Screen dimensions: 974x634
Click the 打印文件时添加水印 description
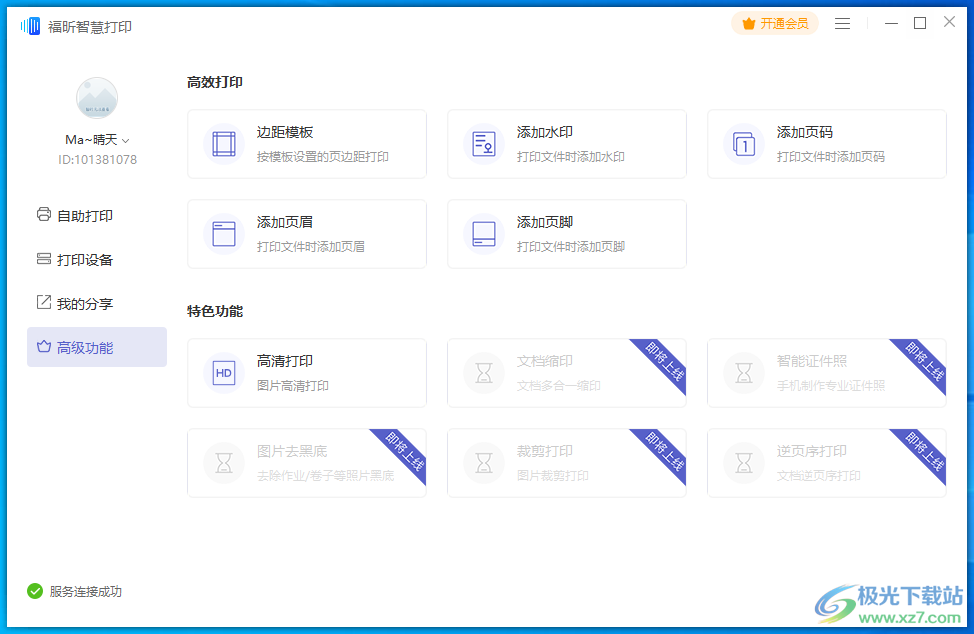[571, 156]
